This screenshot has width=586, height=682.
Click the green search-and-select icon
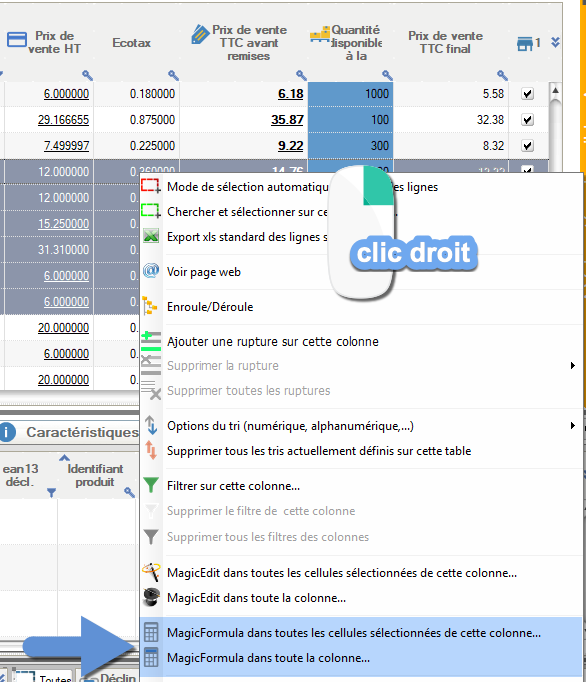(x=151, y=211)
